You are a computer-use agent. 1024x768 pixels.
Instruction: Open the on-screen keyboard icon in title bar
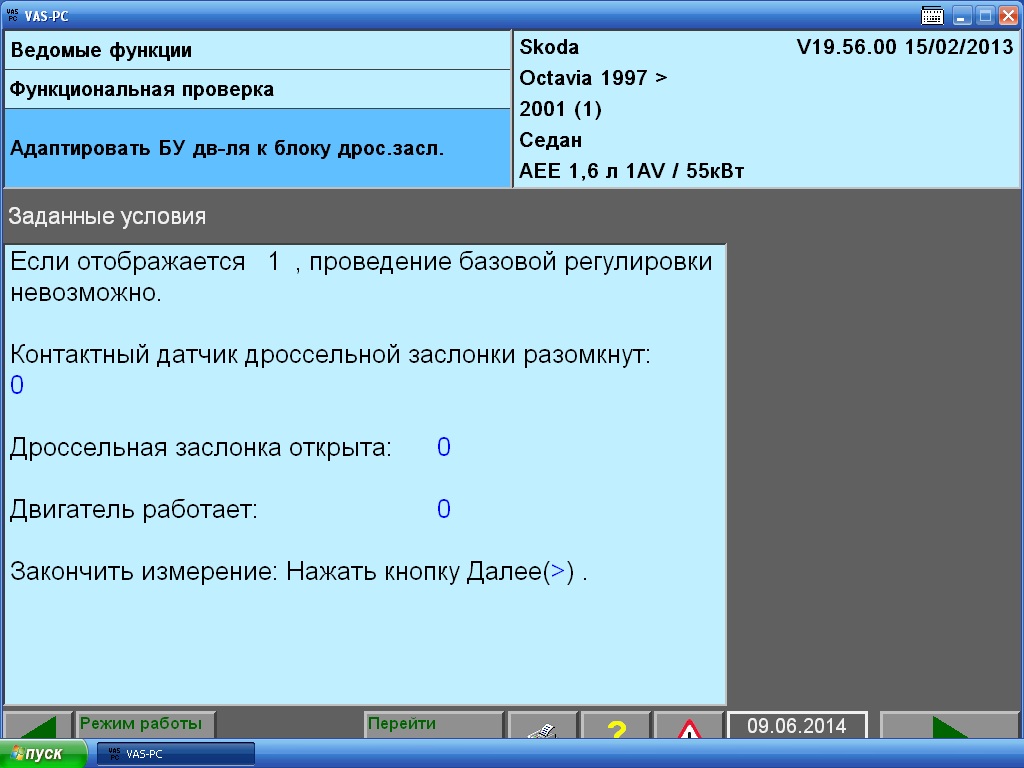(932, 16)
